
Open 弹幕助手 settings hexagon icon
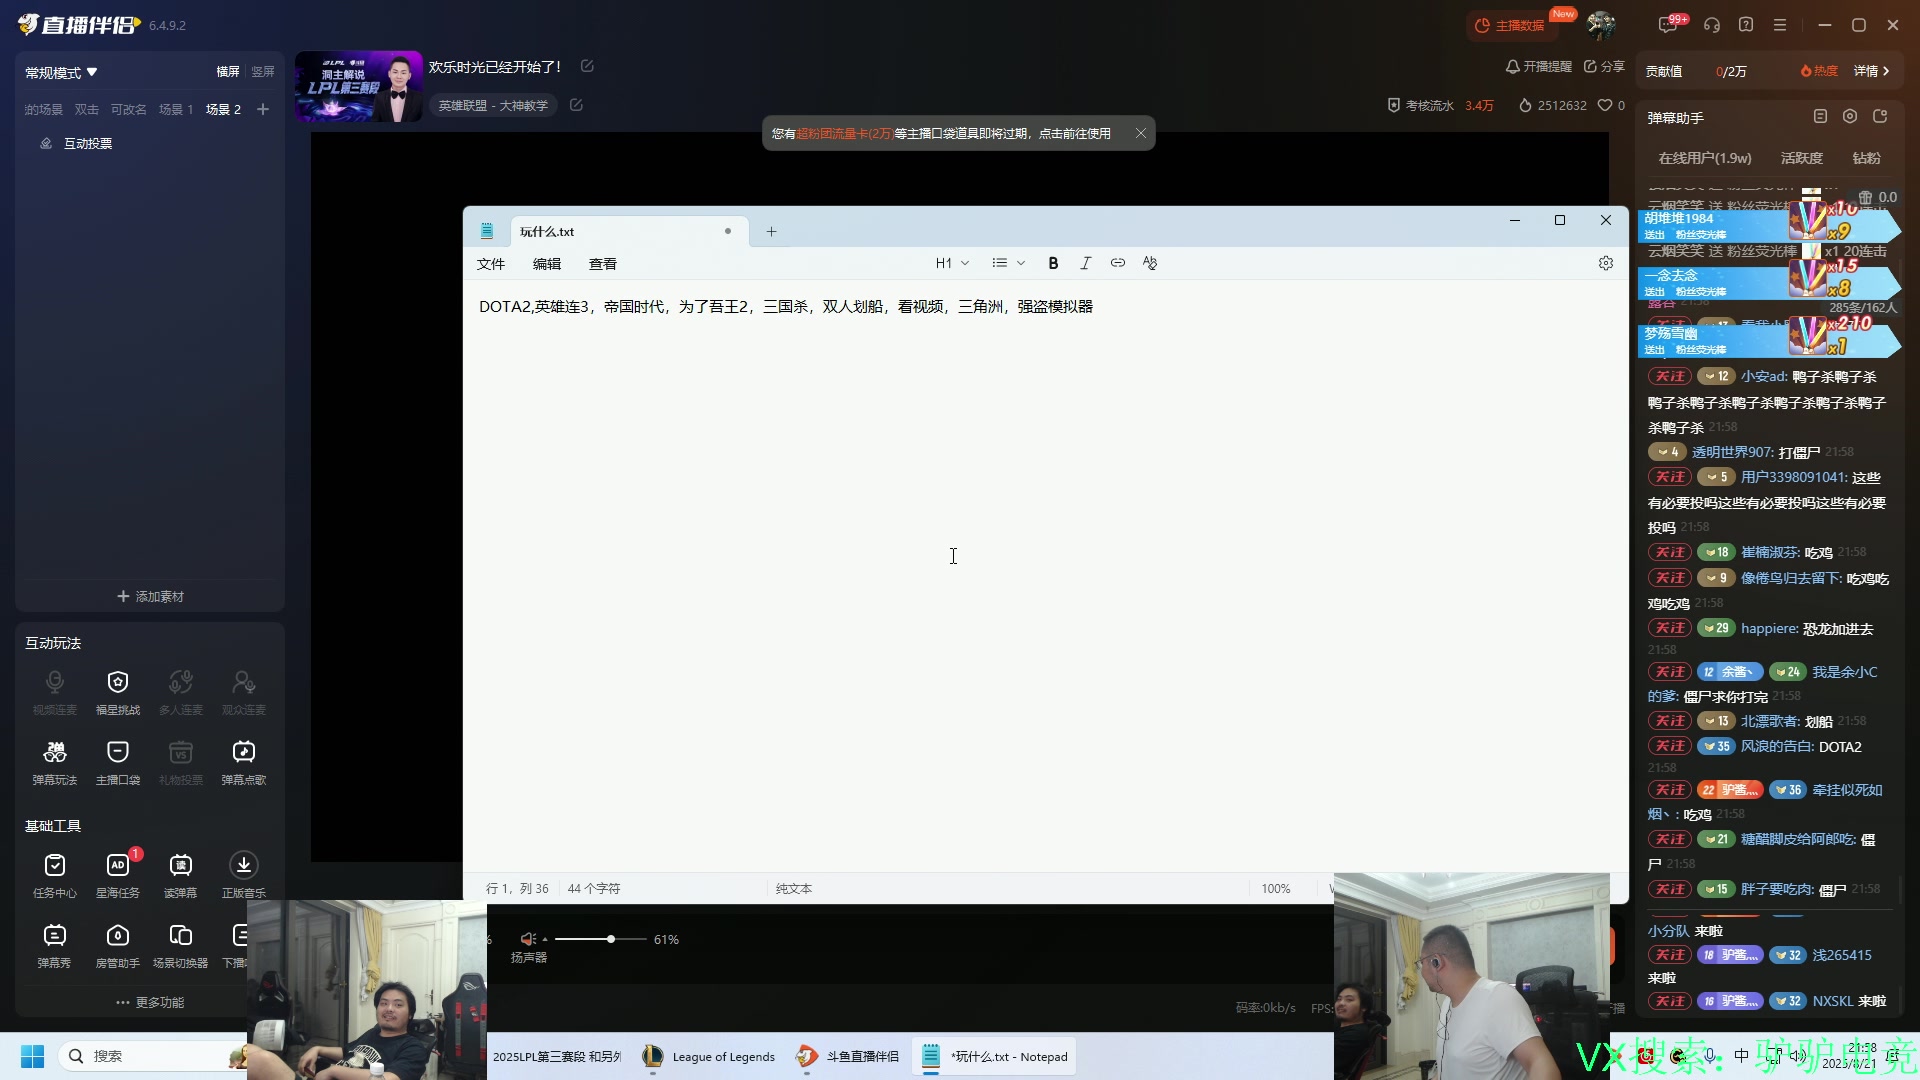(1850, 117)
